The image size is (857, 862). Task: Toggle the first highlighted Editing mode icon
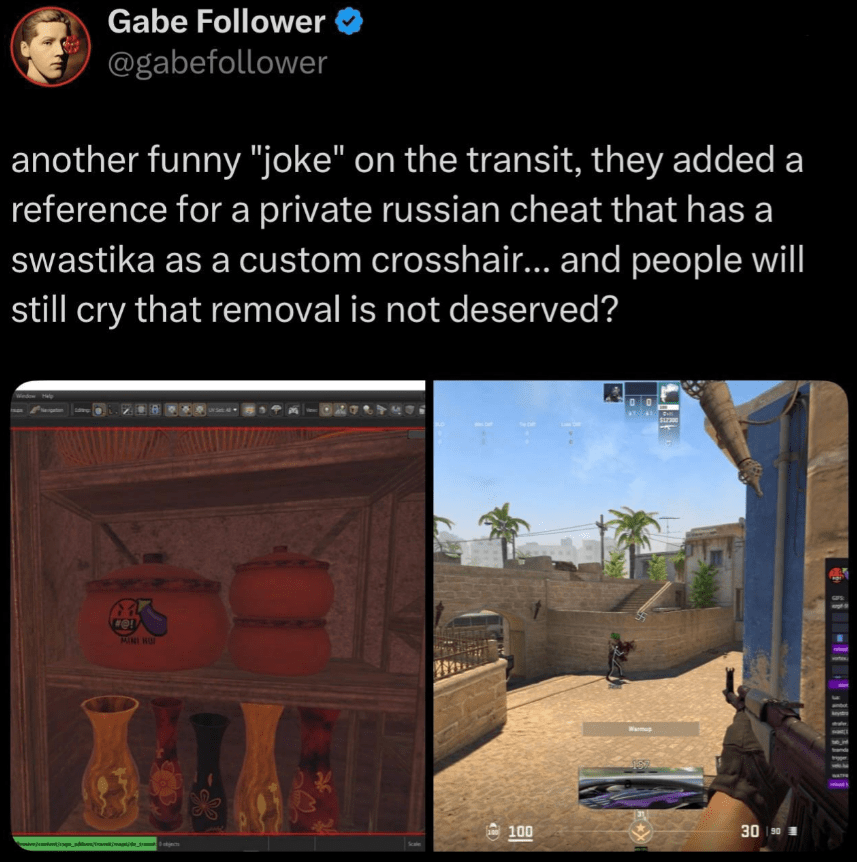click(x=98, y=410)
